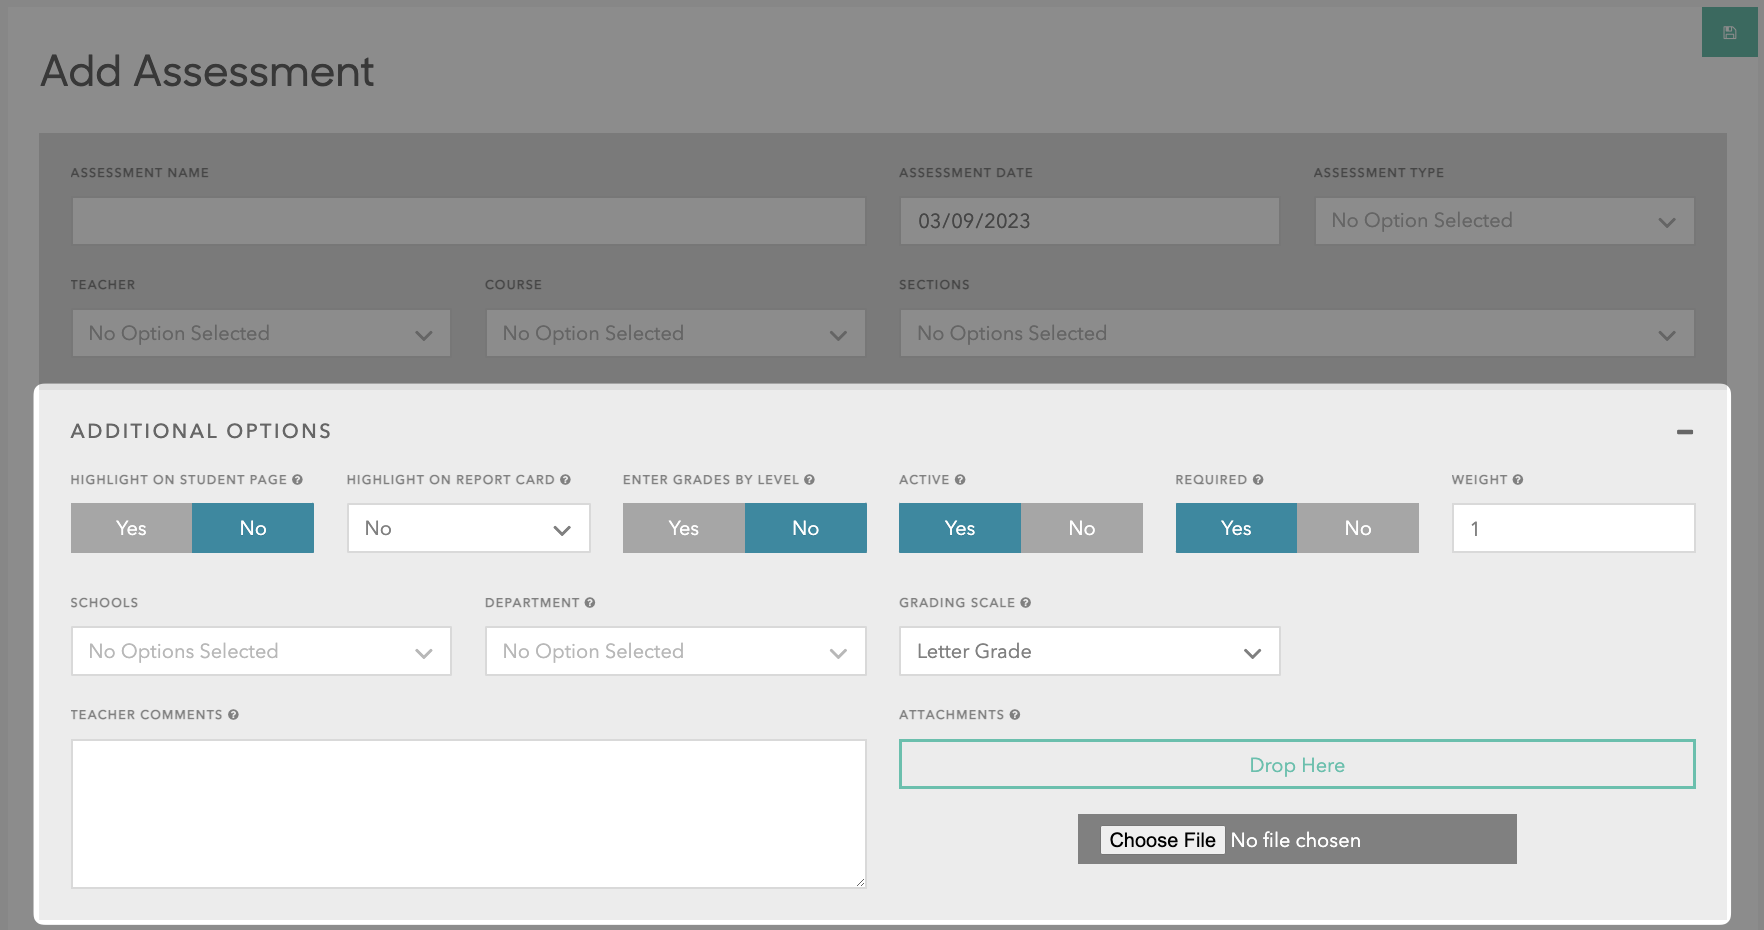Click the help icon next to Weight
Viewport: 1764px width, 930px height.
[1518, 480]
